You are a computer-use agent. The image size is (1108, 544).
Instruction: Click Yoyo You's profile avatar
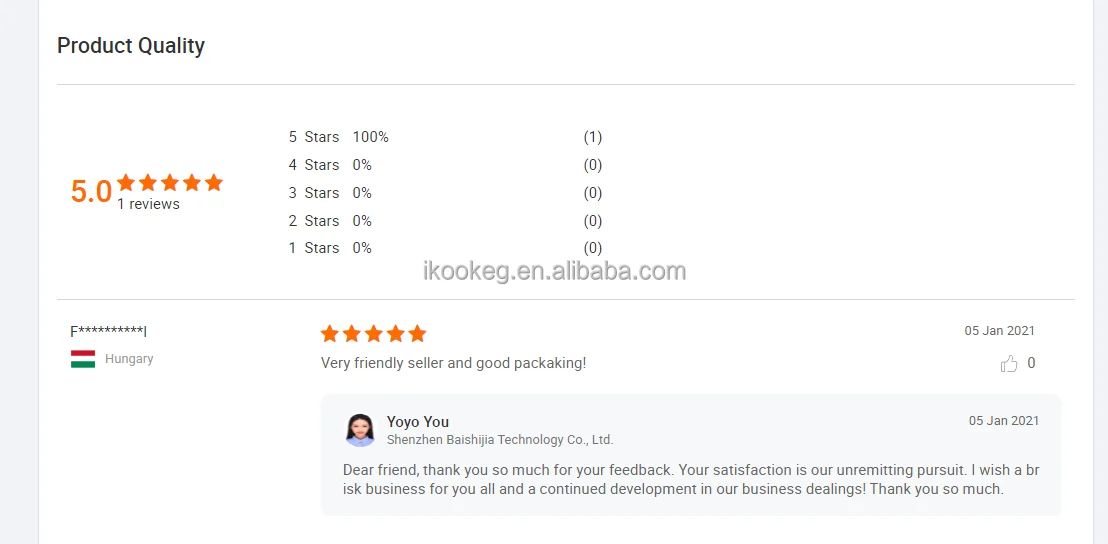point(360,430)
